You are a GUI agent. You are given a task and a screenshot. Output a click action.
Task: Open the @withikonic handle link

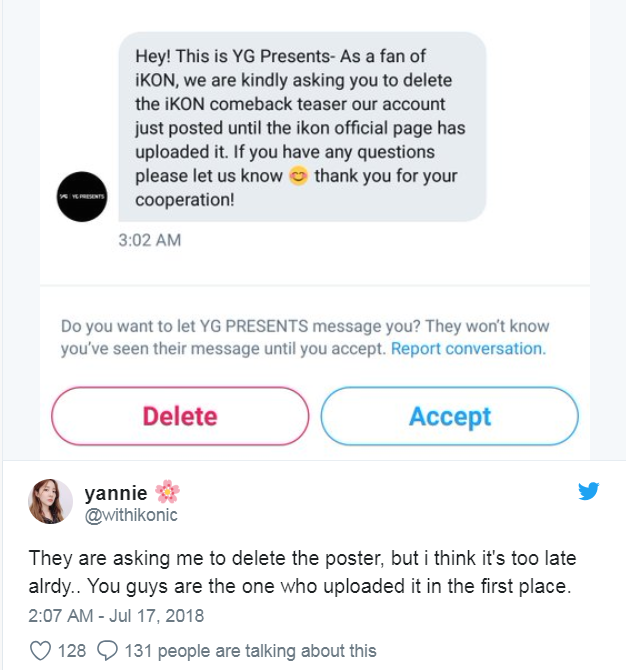tap(131, 514)
